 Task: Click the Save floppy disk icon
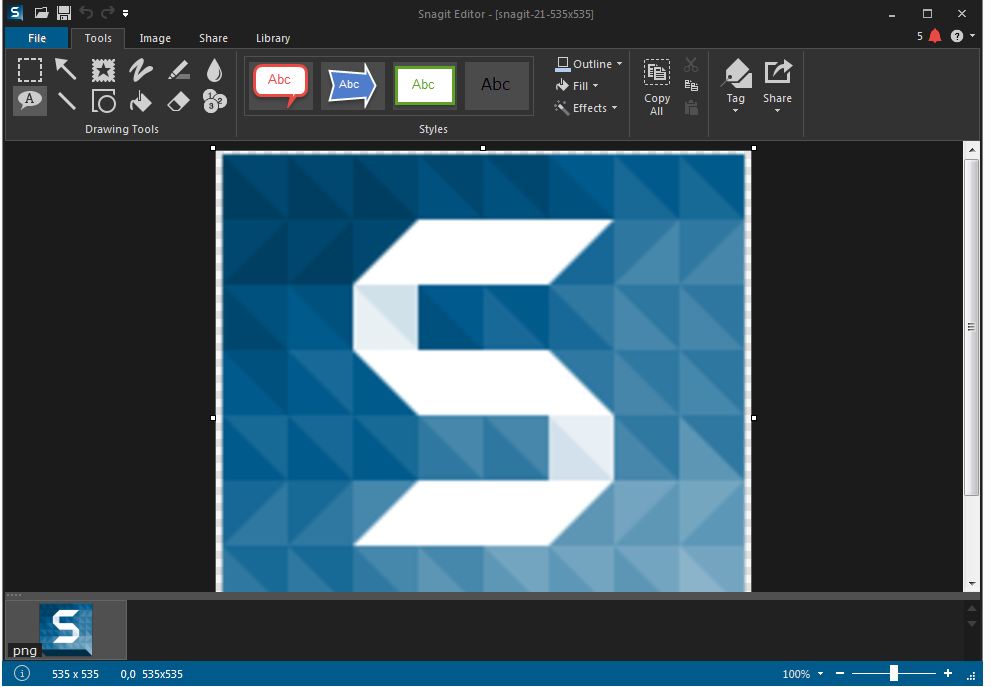coord(64,13)
